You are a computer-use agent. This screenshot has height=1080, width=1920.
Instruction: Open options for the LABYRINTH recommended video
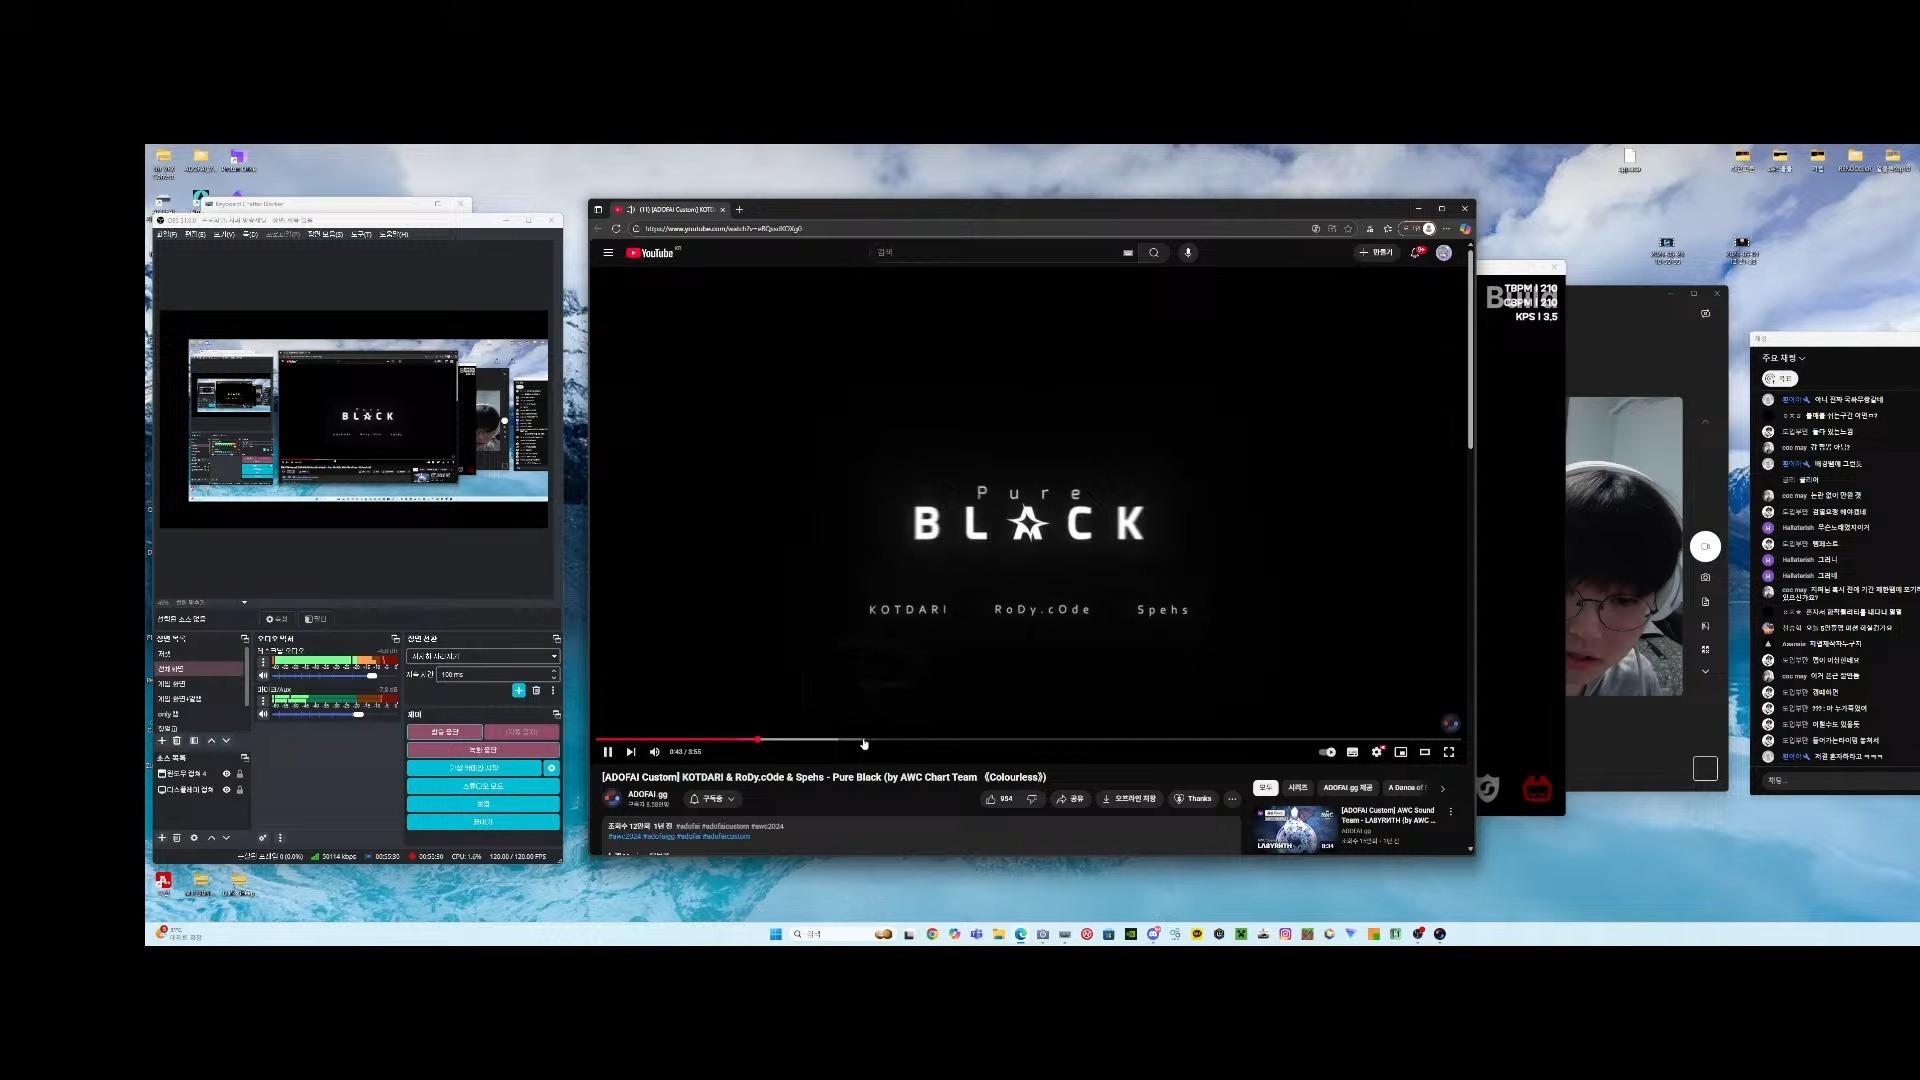point(1451,812)
